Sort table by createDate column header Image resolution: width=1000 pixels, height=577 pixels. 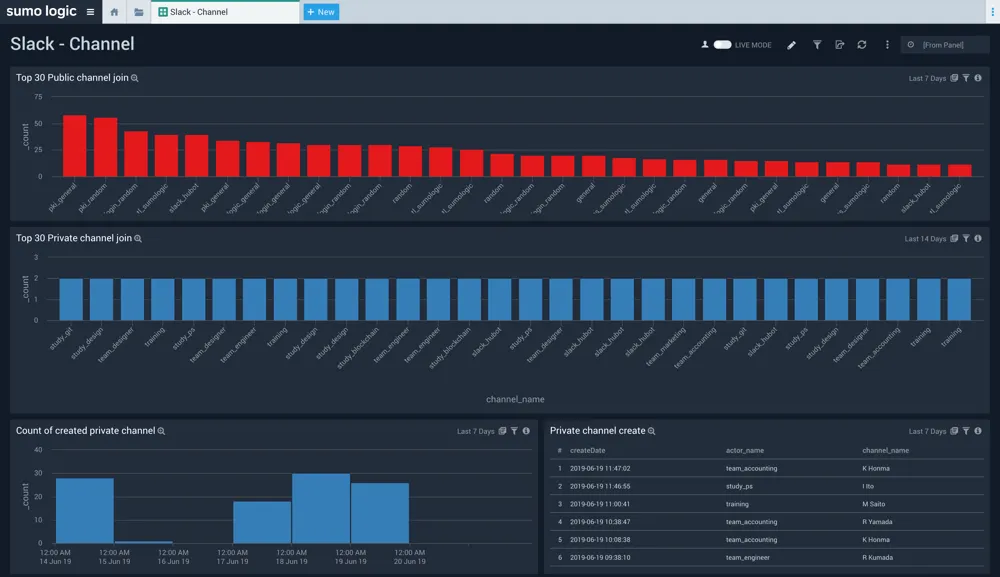click(587, 450)
